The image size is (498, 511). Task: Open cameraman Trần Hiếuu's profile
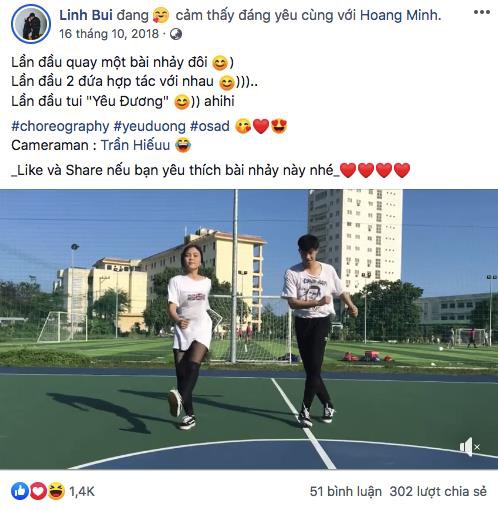135,145
